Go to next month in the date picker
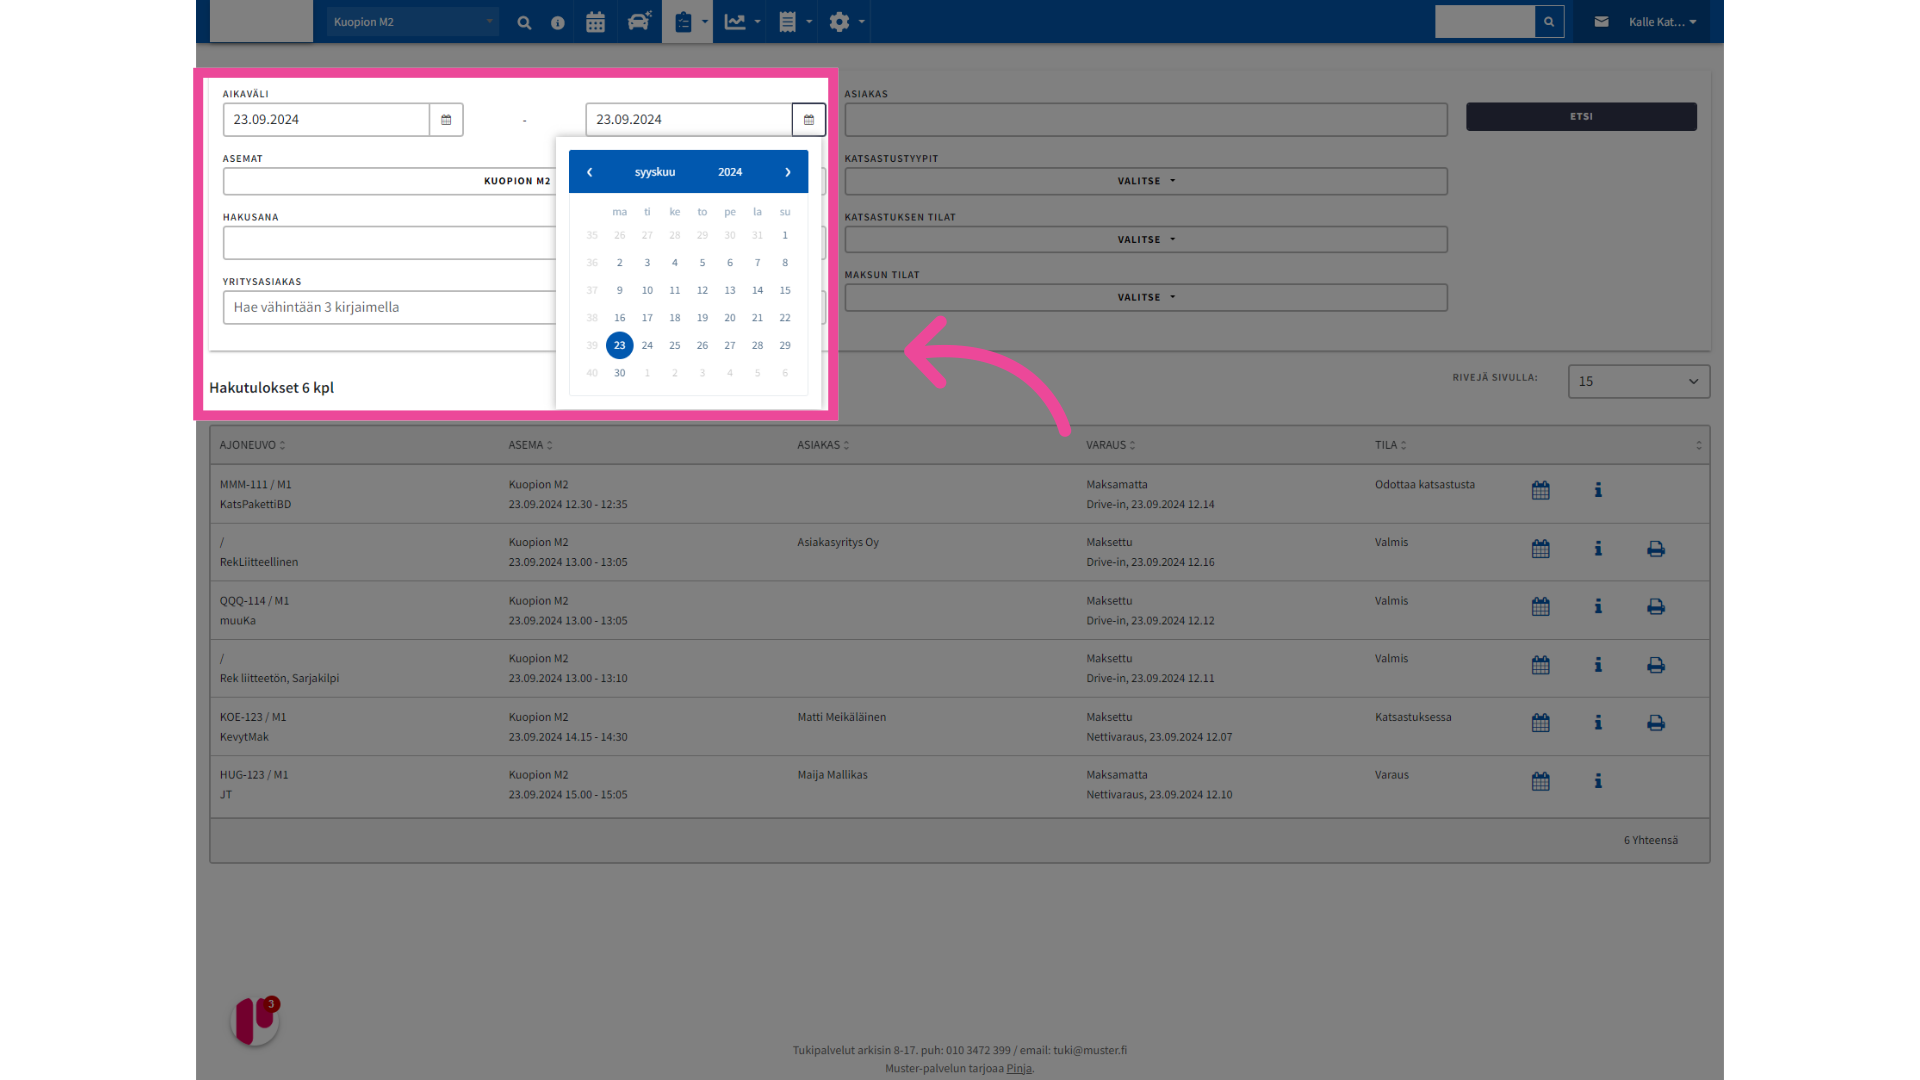This screenshot has width=1920, height=1080. 788,172
